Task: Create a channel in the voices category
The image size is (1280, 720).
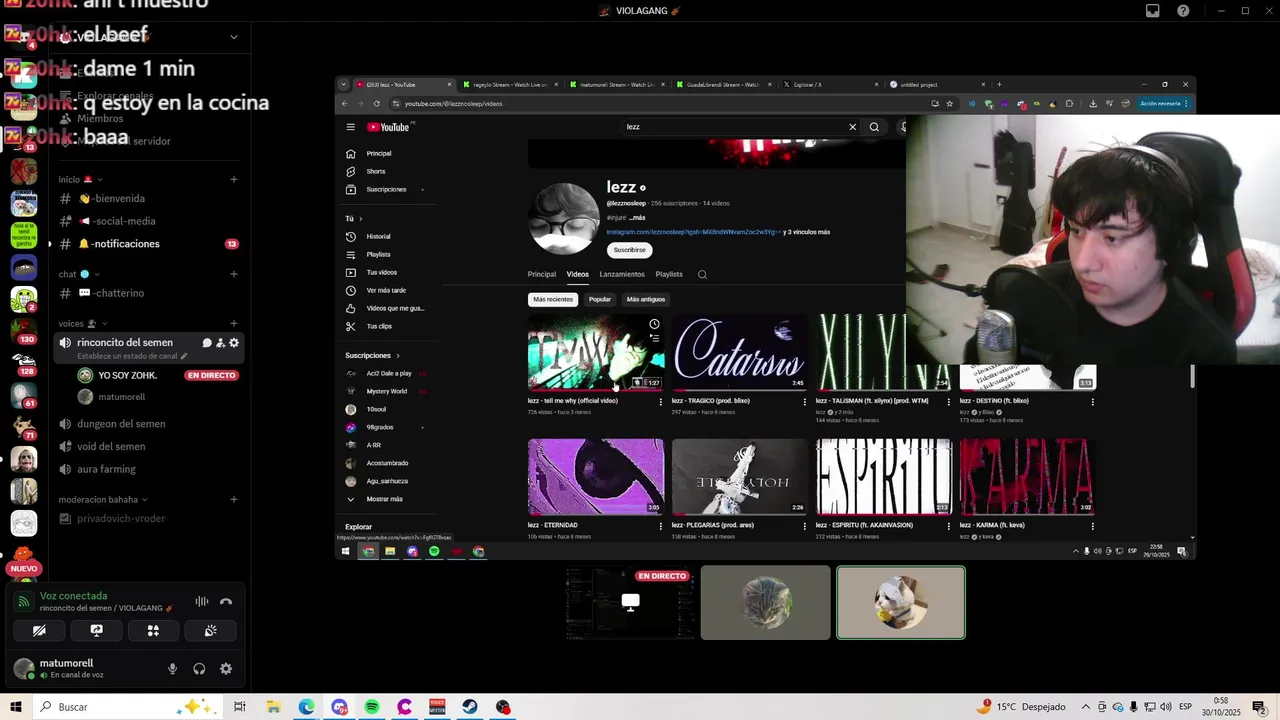Action: pos(234,324)
